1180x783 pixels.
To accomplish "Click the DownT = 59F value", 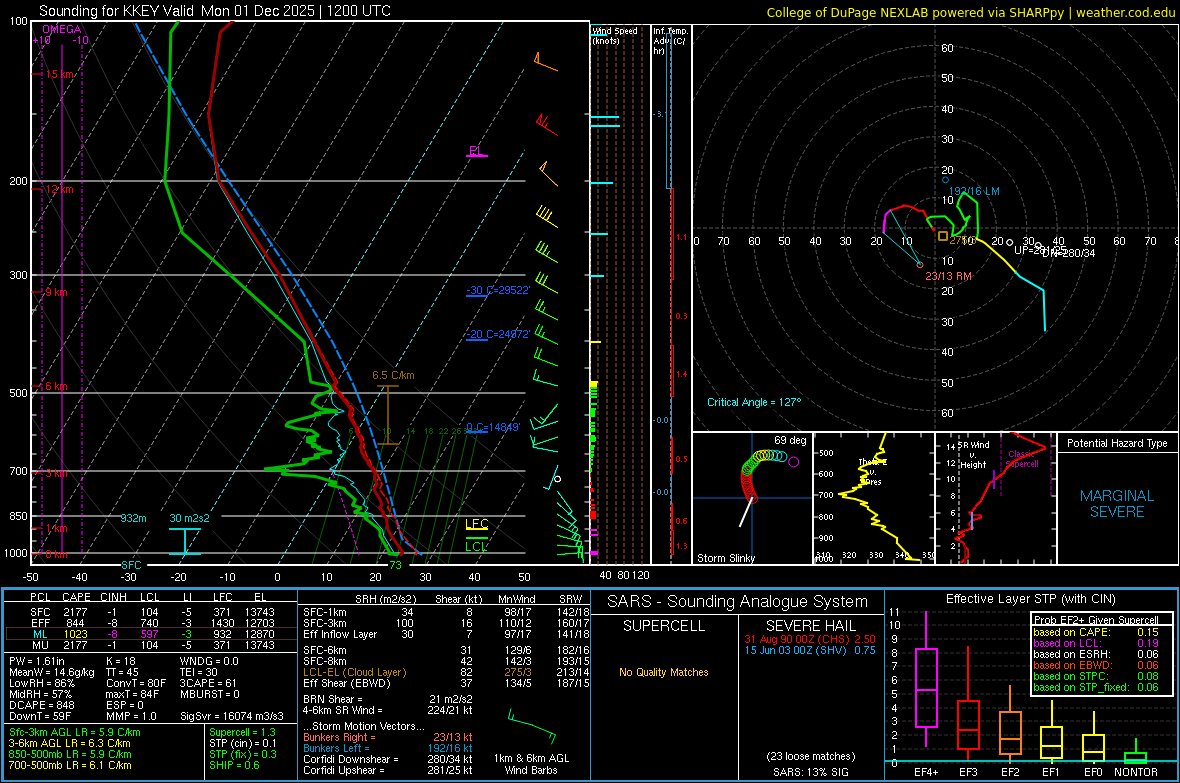I will coord(38,716).
